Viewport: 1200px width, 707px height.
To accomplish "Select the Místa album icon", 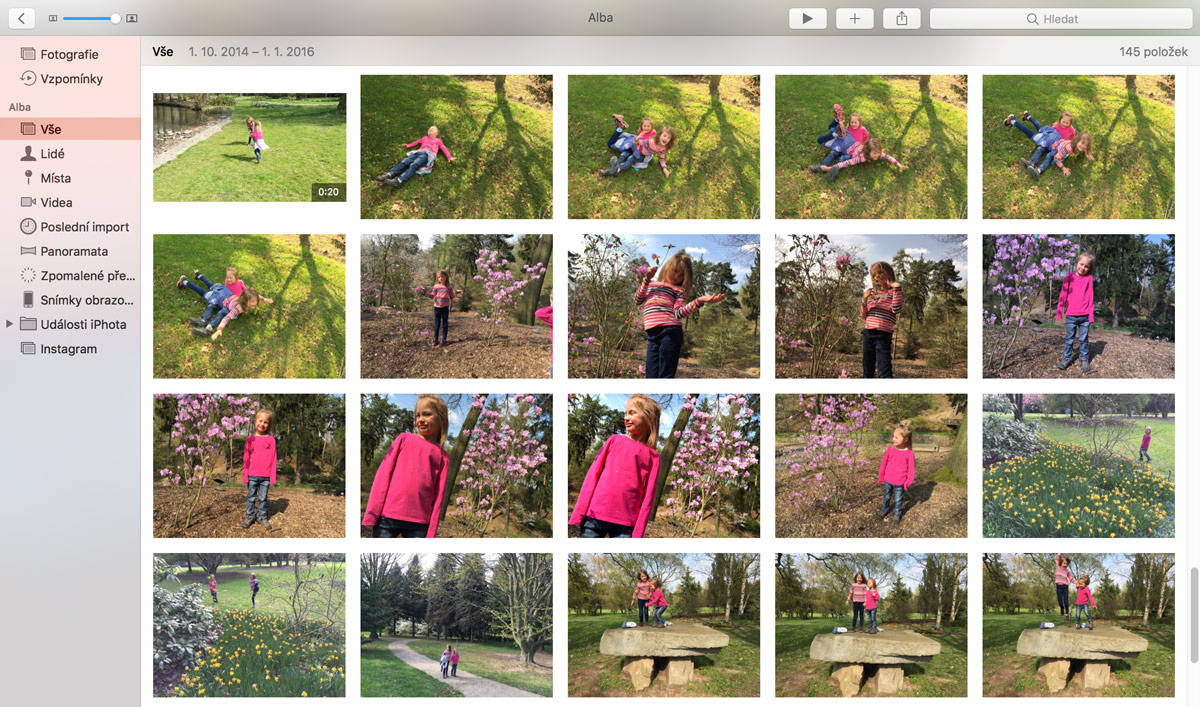I will coord(28,178).
